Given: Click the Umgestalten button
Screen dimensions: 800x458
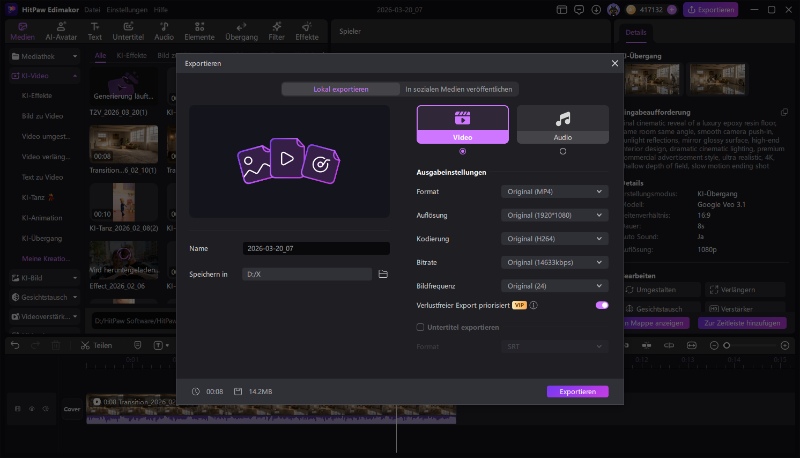Looking at the screenshot, I should click(656, 290).
